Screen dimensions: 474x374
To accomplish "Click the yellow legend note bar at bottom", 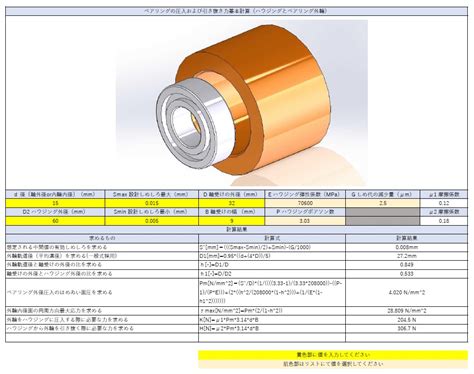I will 333,355.
